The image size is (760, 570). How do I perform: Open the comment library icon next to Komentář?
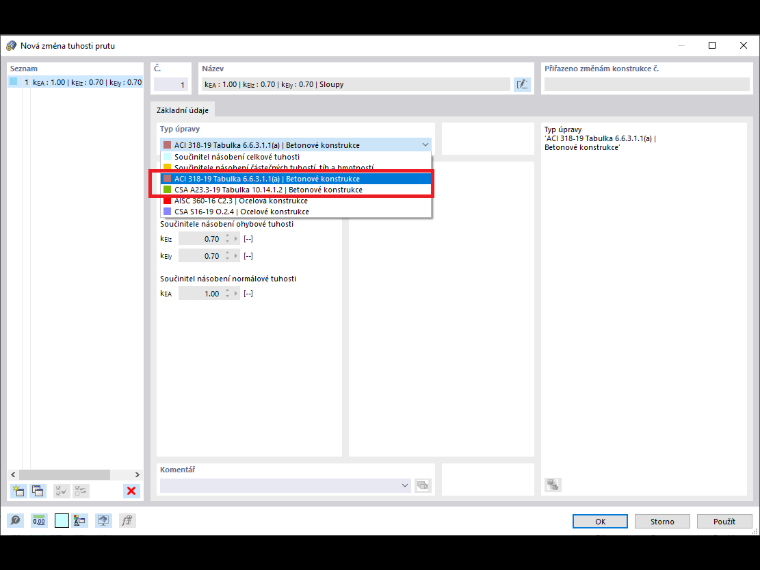pos(423,485)
